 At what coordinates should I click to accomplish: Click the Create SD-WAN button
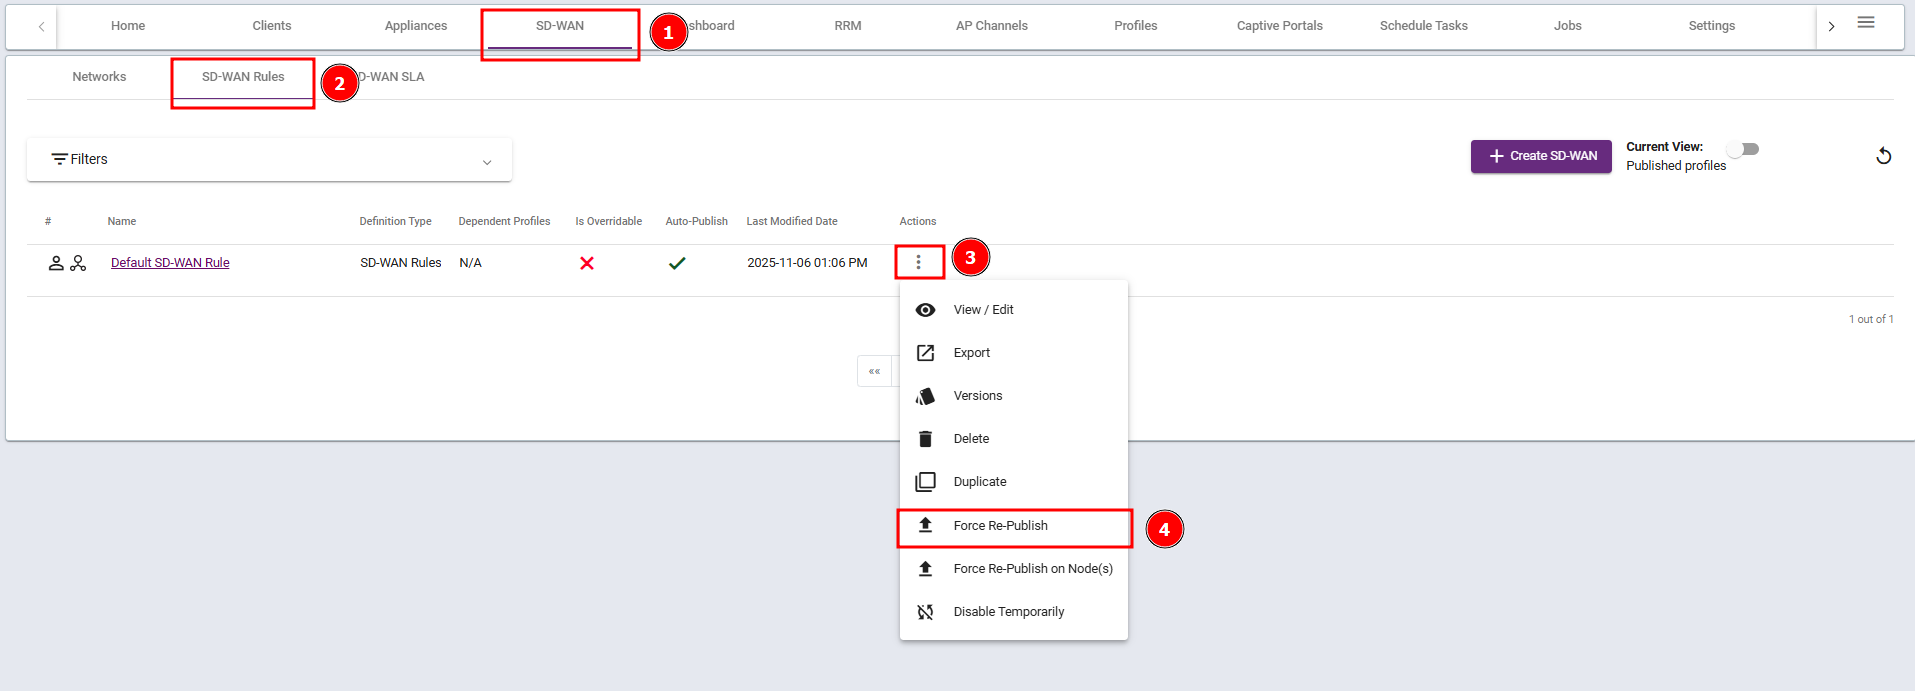1541,156
